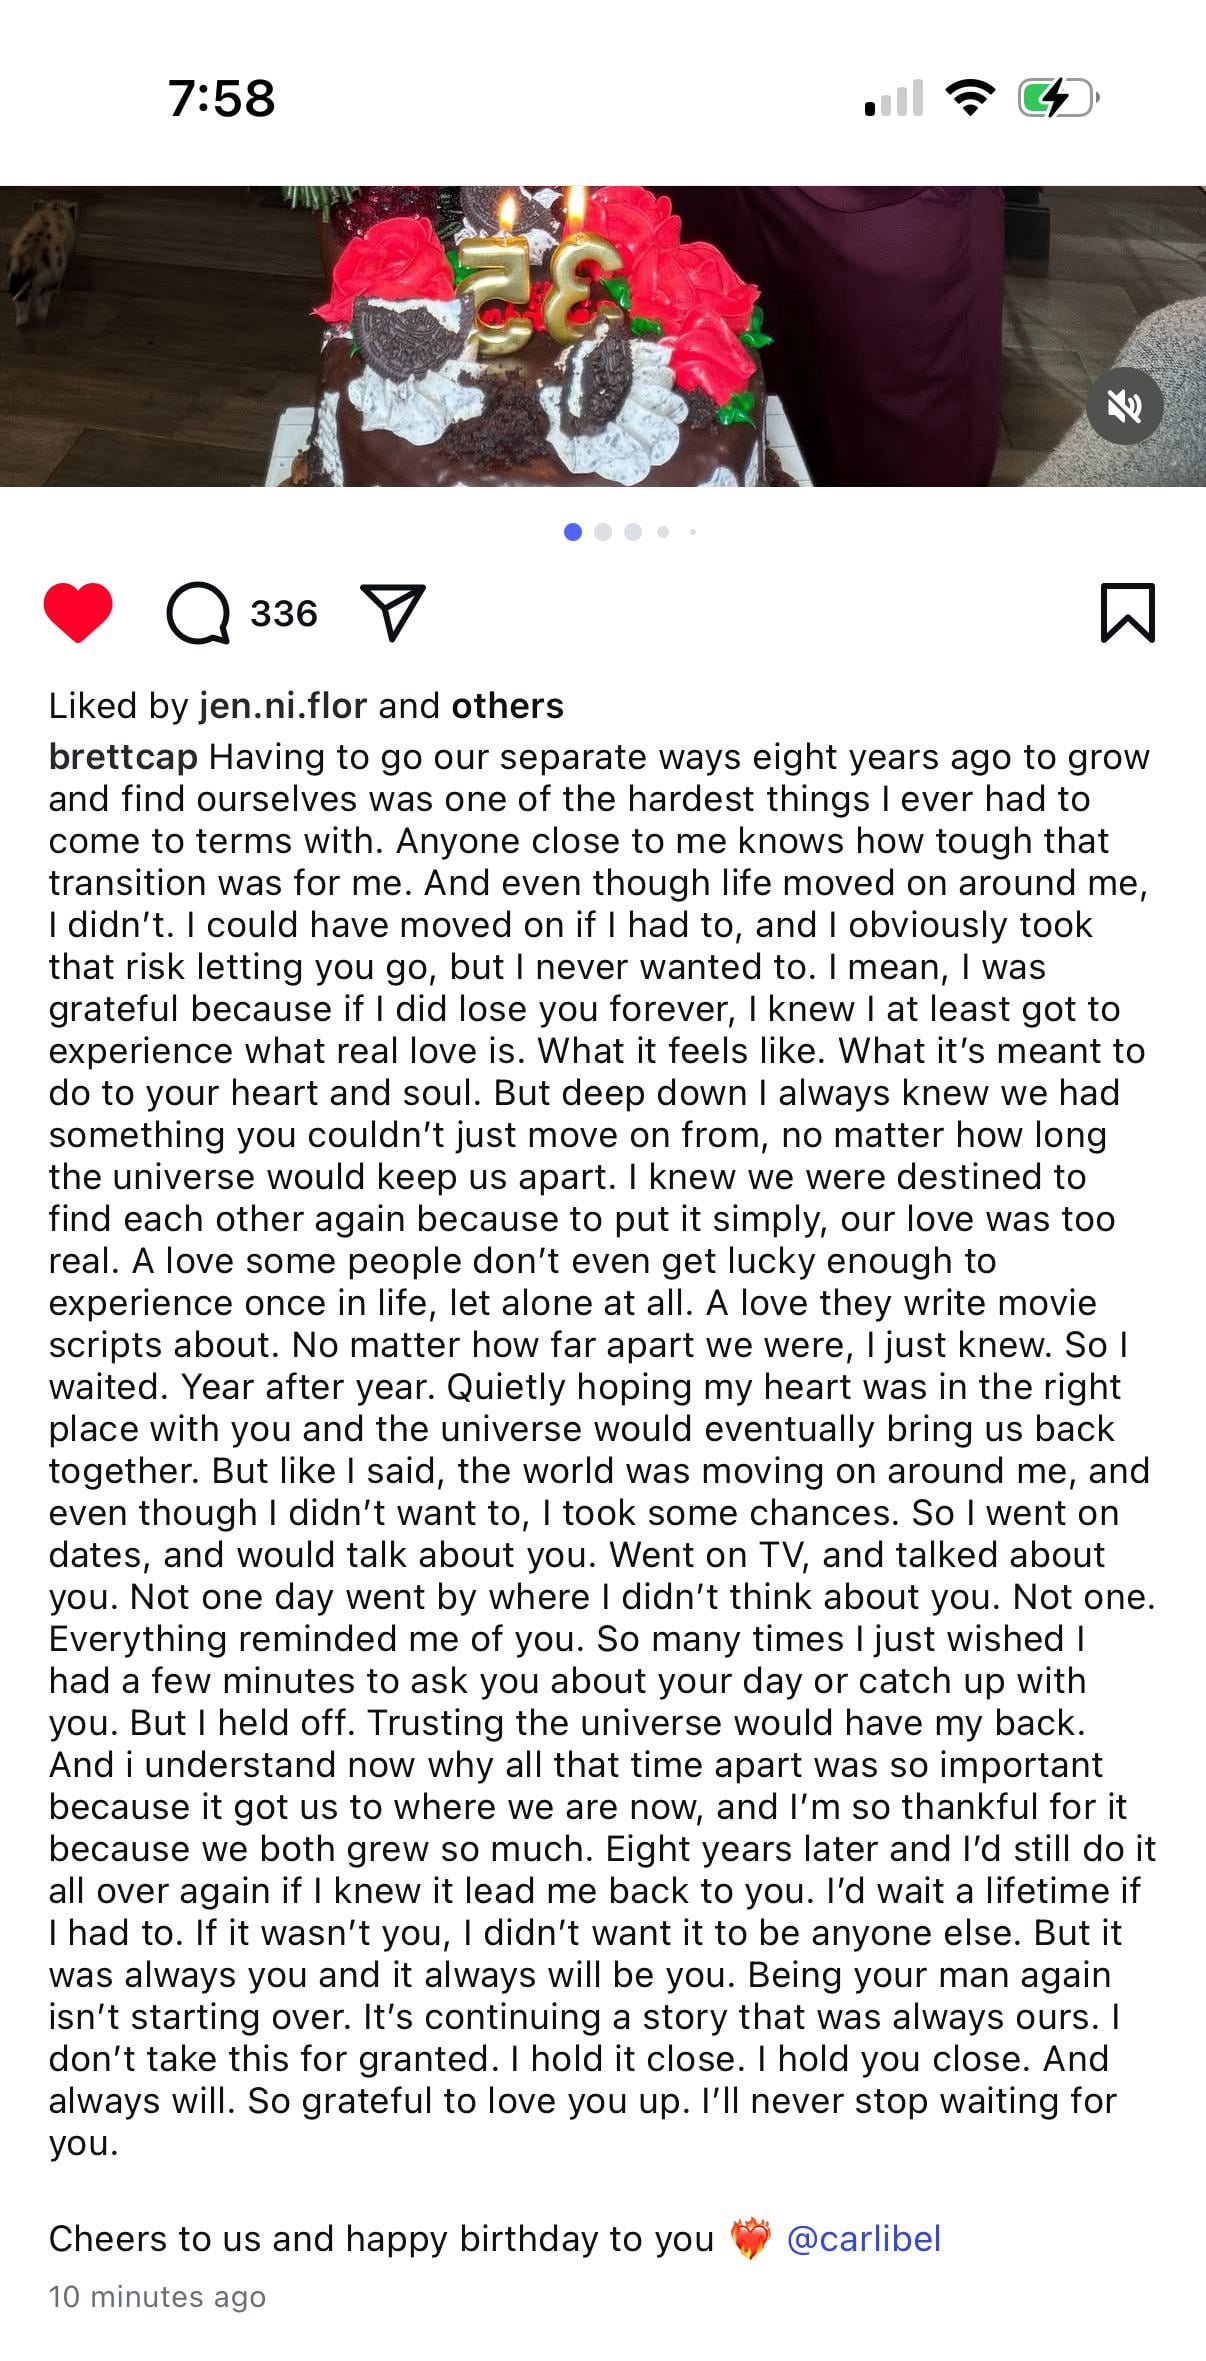The image size is (1206, 2361).
Task: Jump to the third carousel dot
Action: pos(633,532)
